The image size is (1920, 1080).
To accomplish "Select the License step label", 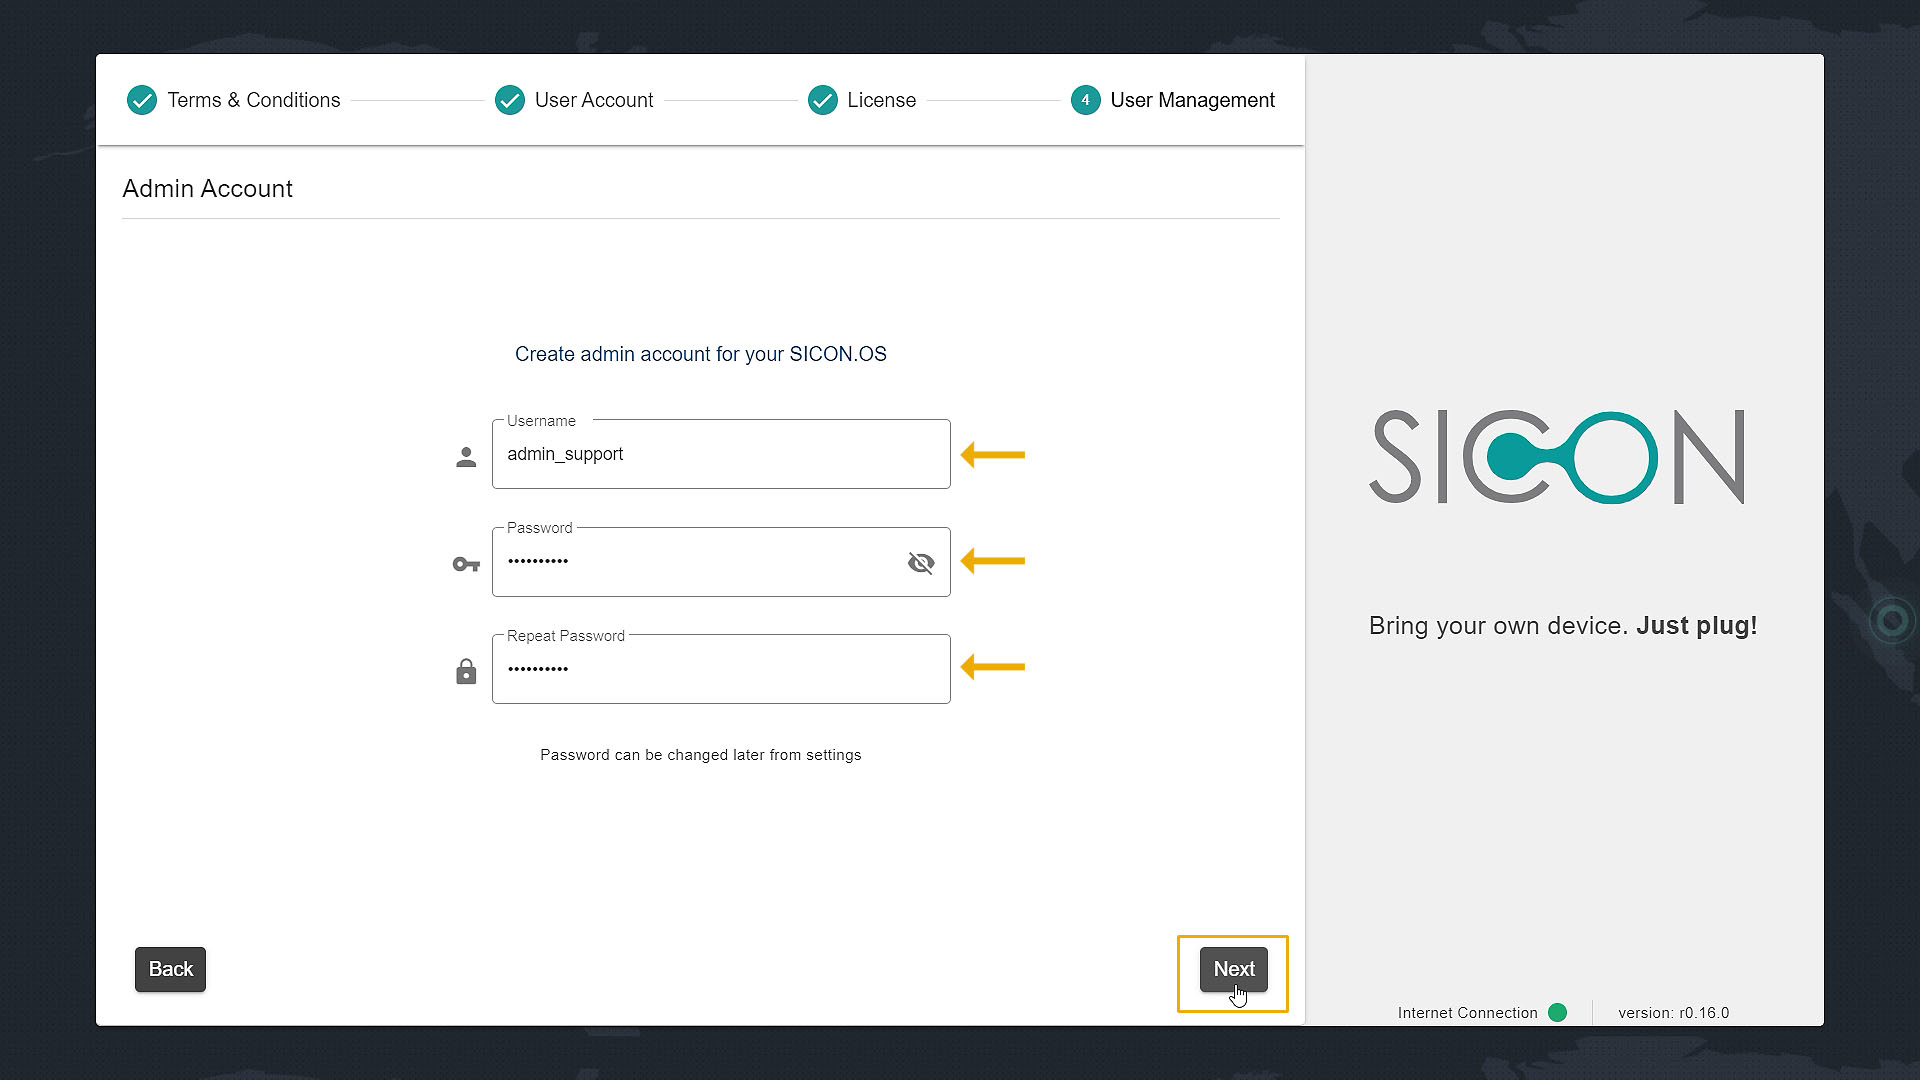I will click(x=881, y=100).
